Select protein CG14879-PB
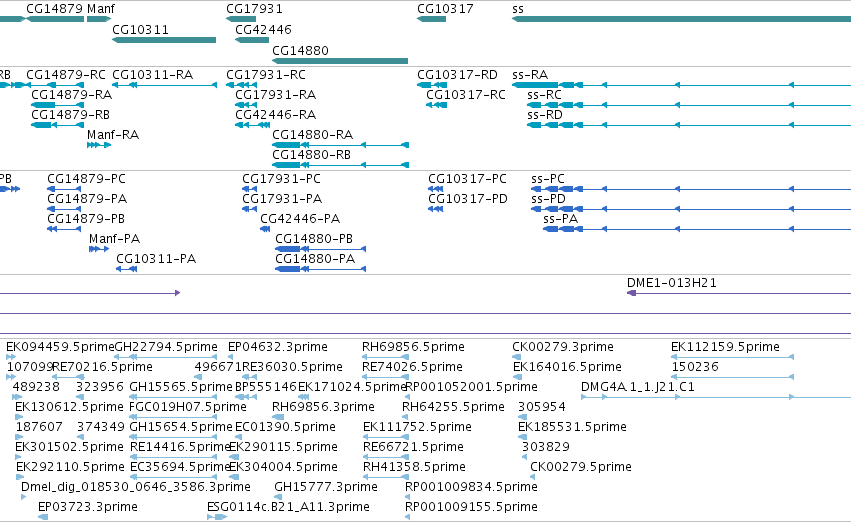 pyautogui.click(x=86, y=219)
